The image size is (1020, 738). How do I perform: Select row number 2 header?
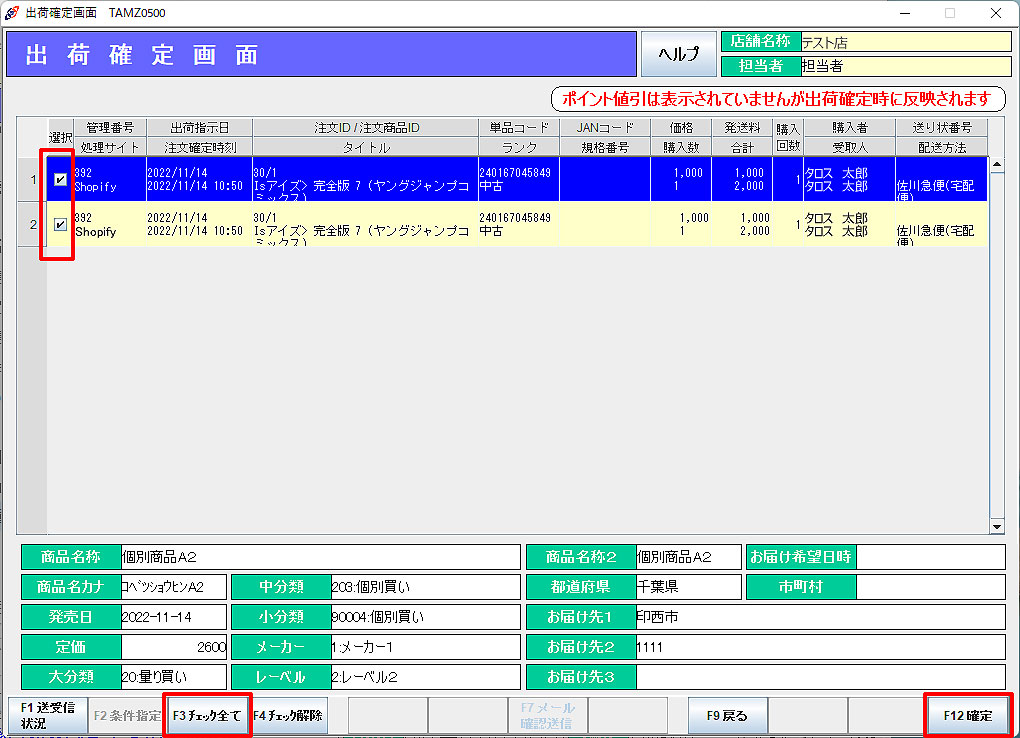pyautogui.click(x=32, y=225)
